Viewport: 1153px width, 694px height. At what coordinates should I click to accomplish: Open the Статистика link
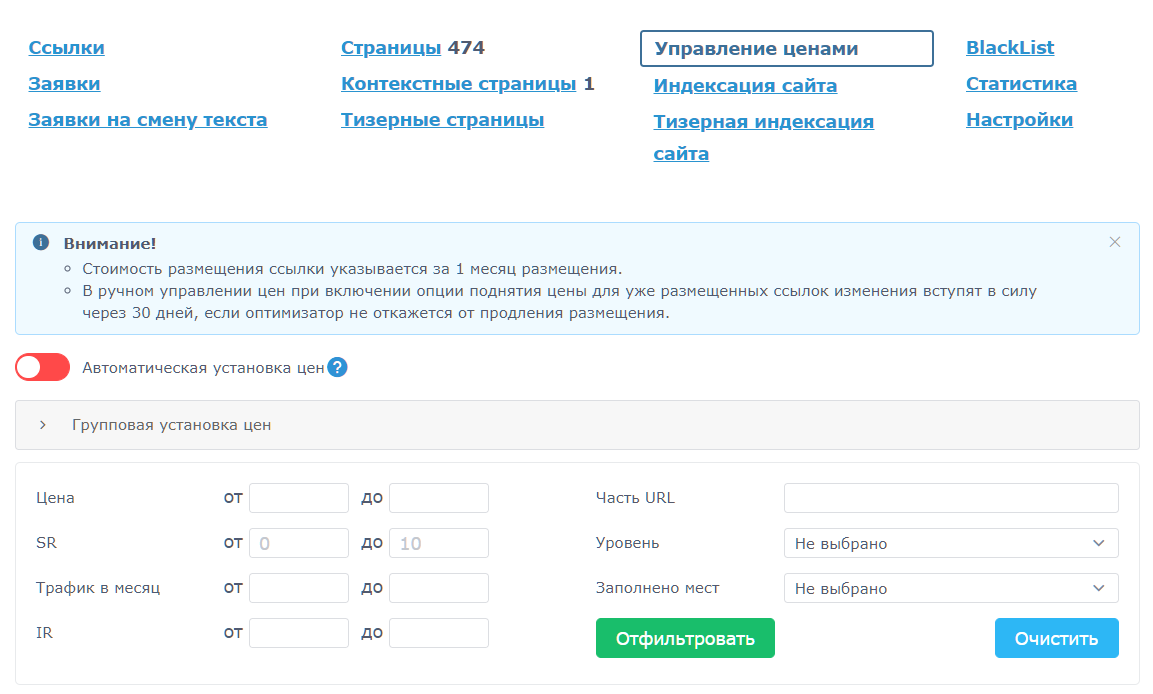point(1021,84)
